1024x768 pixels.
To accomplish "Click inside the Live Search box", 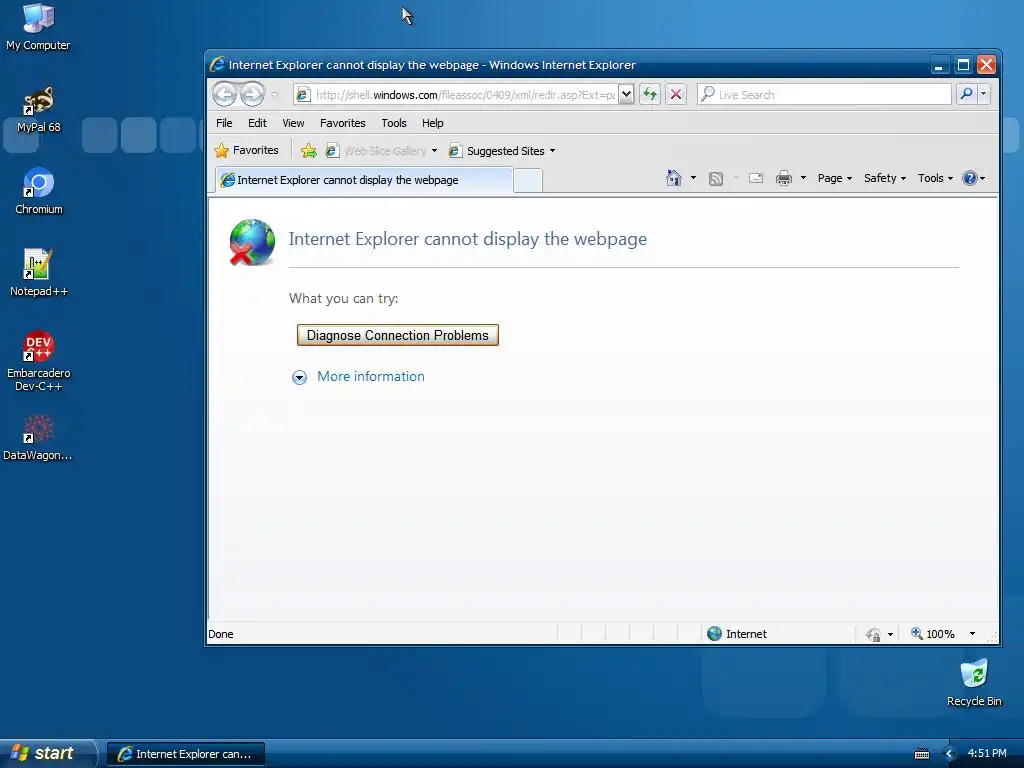I will tap(825, 95).
